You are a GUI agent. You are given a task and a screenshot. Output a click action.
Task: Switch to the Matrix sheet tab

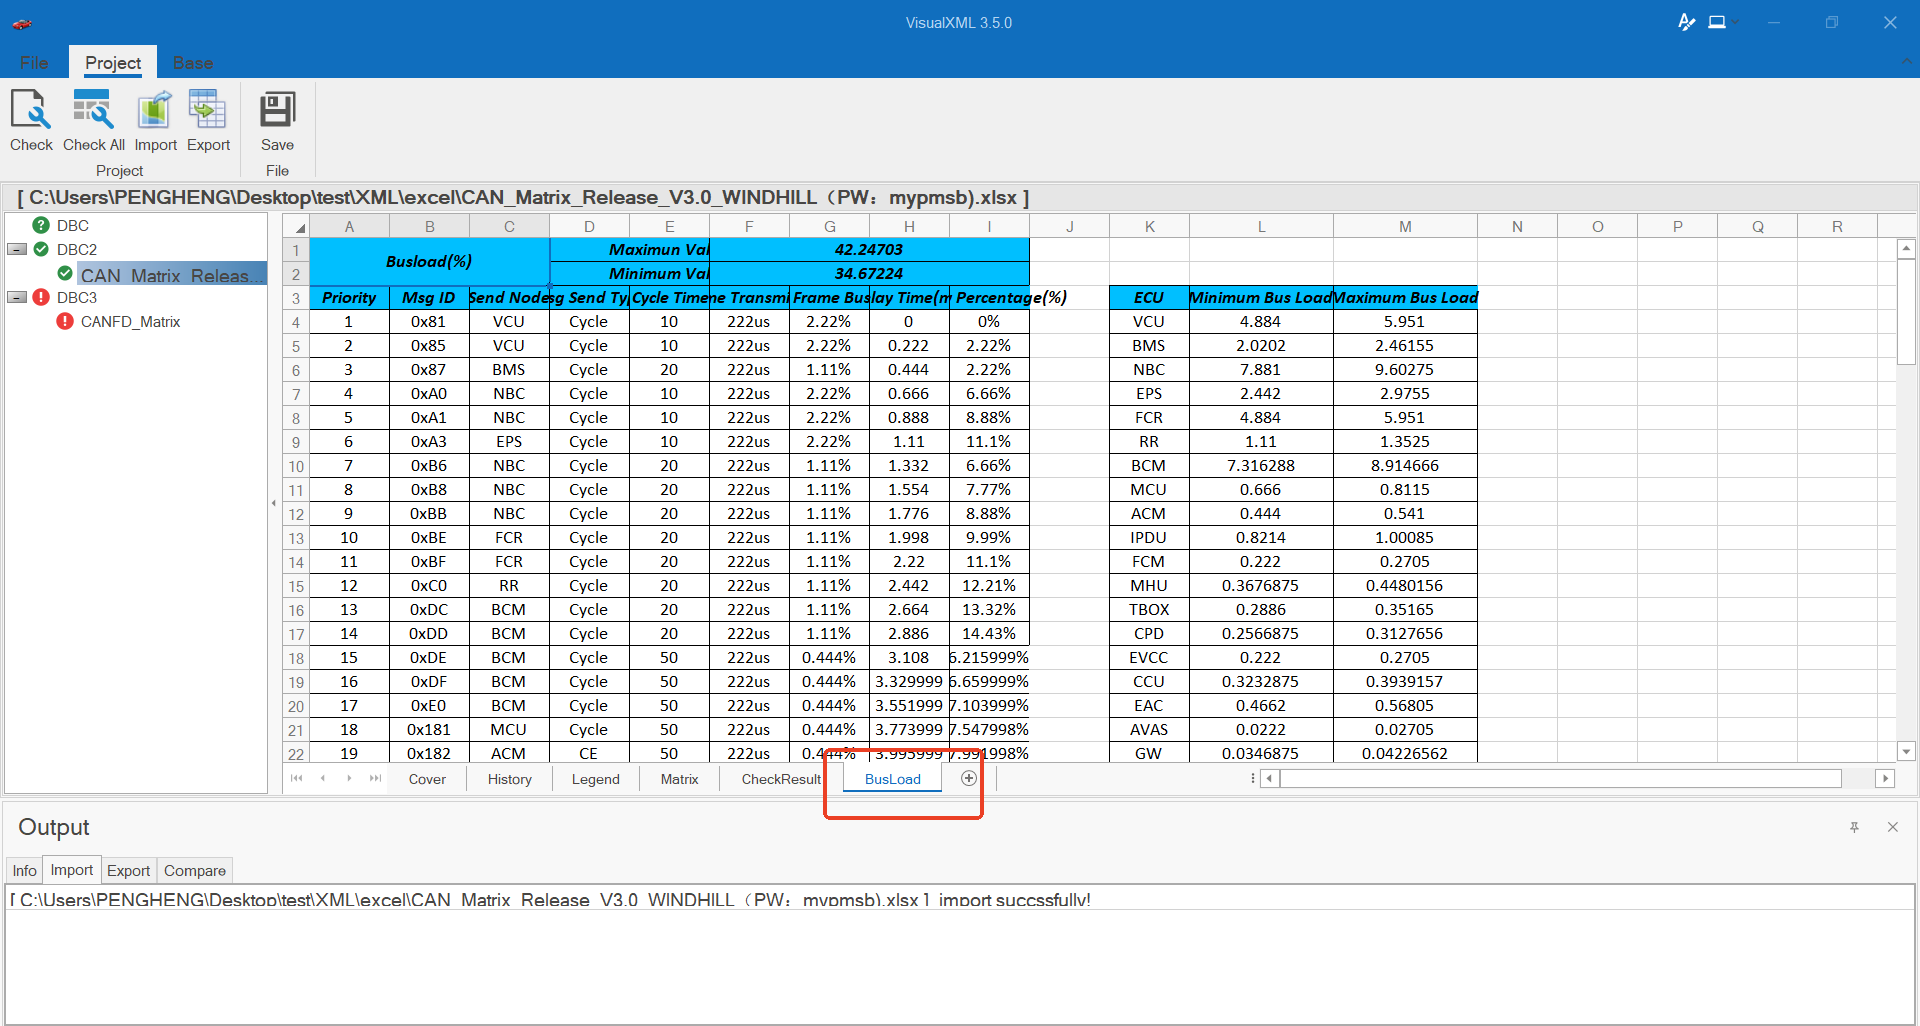click(x=680, y=779)
